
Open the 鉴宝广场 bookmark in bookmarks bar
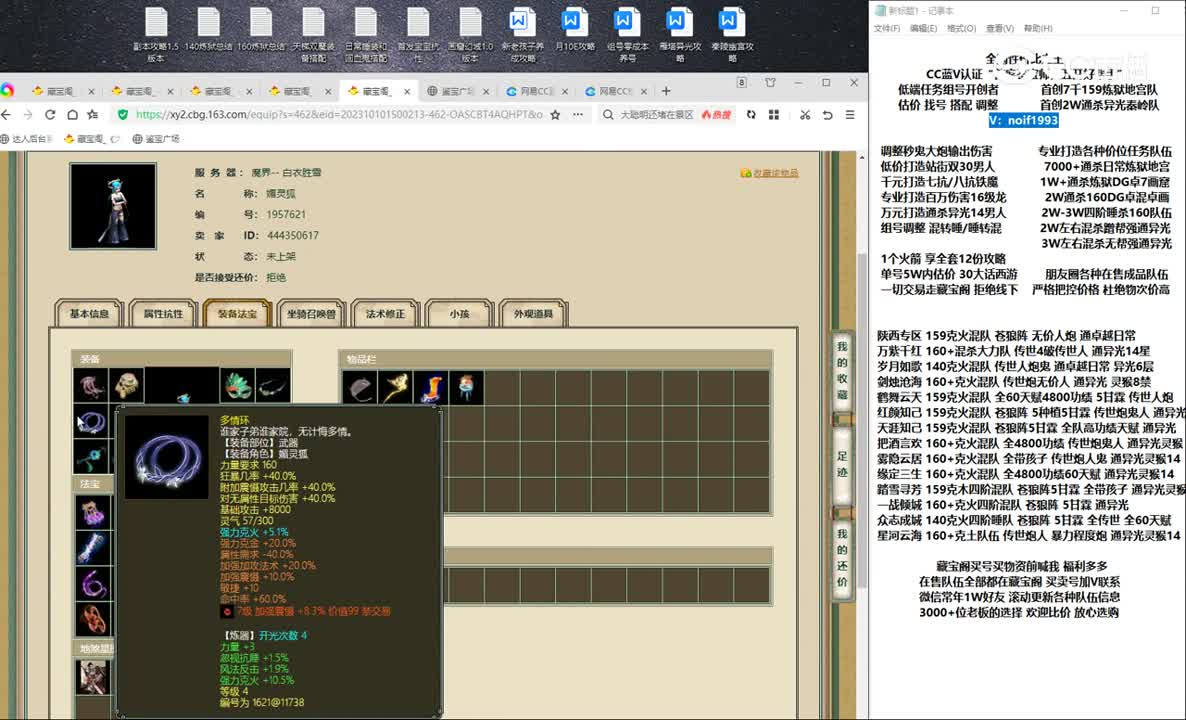[156, 139]
